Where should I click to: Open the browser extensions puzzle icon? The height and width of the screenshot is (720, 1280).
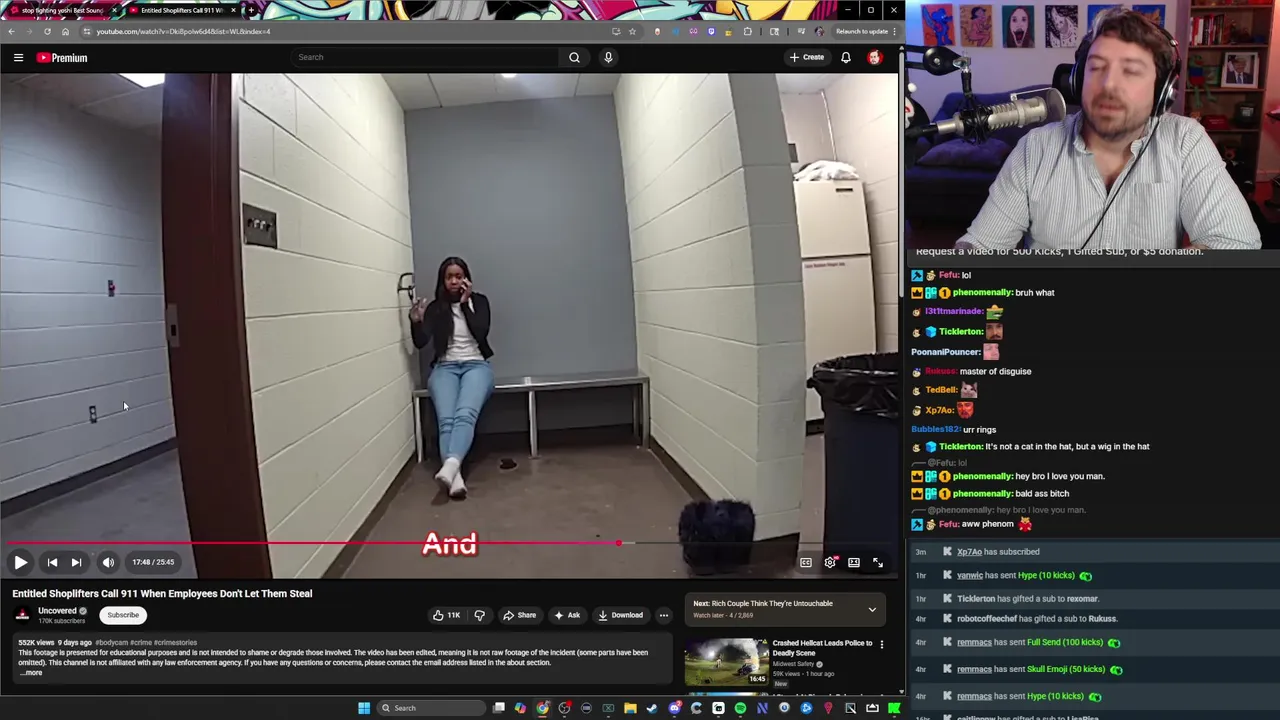747,31
